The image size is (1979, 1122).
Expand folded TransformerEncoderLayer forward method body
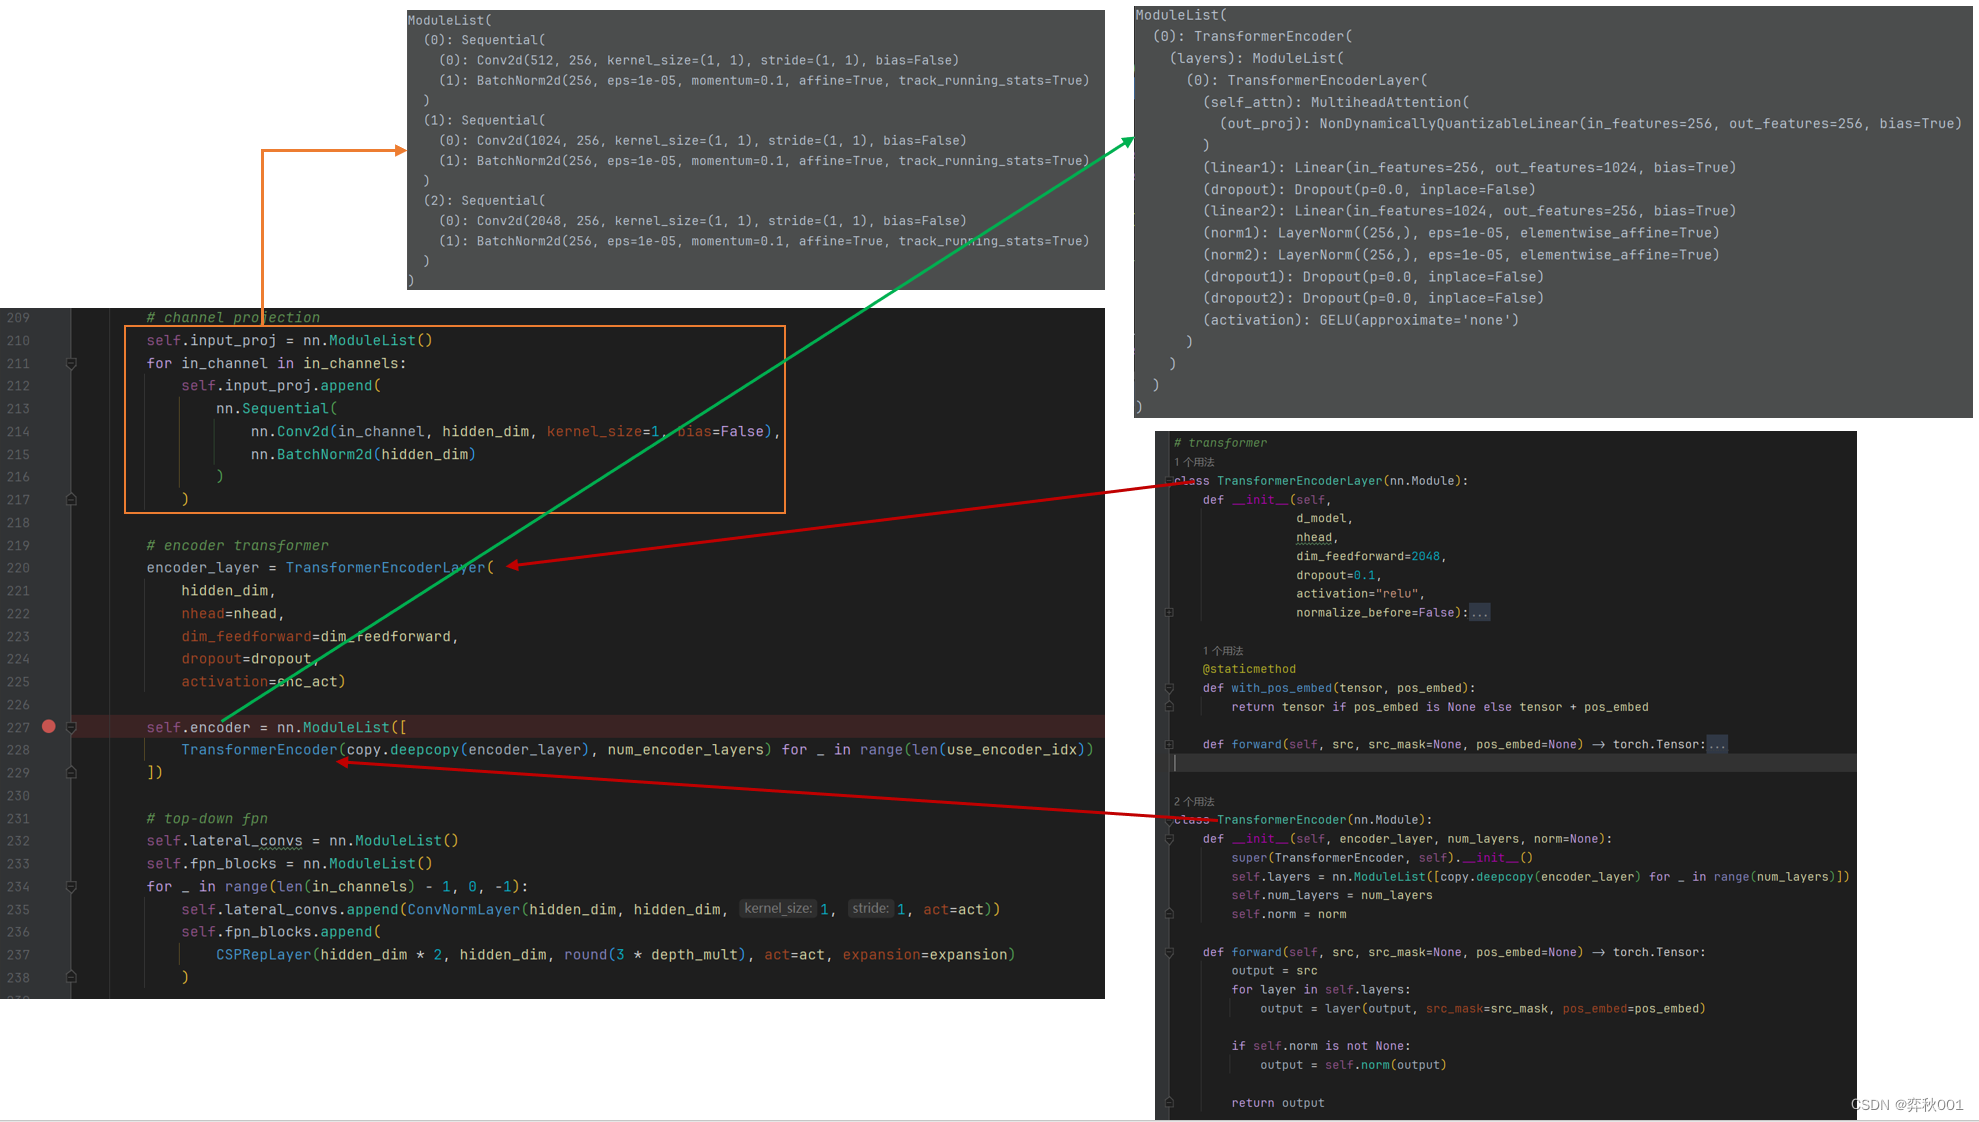(1717, 744)
